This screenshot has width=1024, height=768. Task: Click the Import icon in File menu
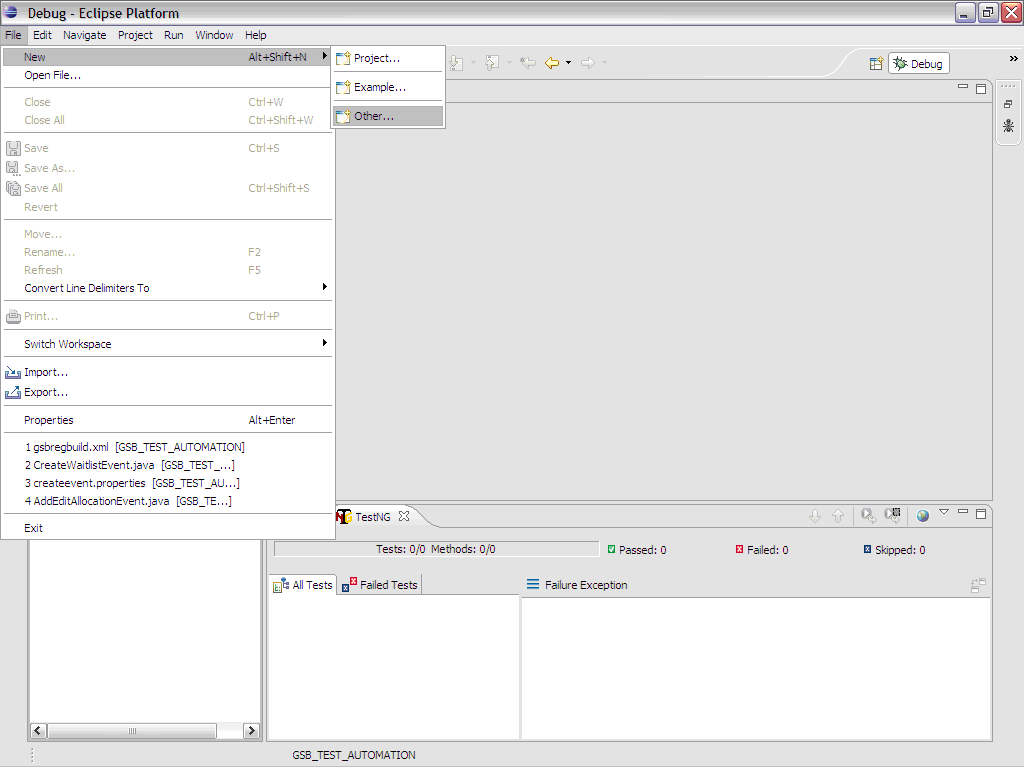[x=13, y=373]
